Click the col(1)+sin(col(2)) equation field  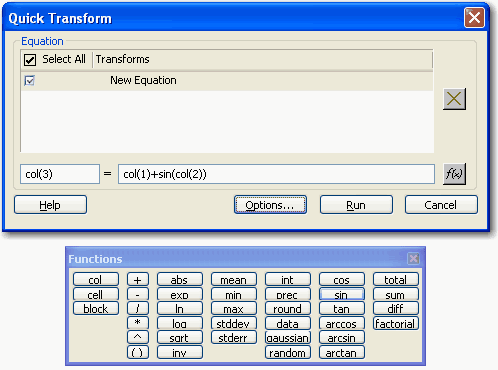click(276, 174)
